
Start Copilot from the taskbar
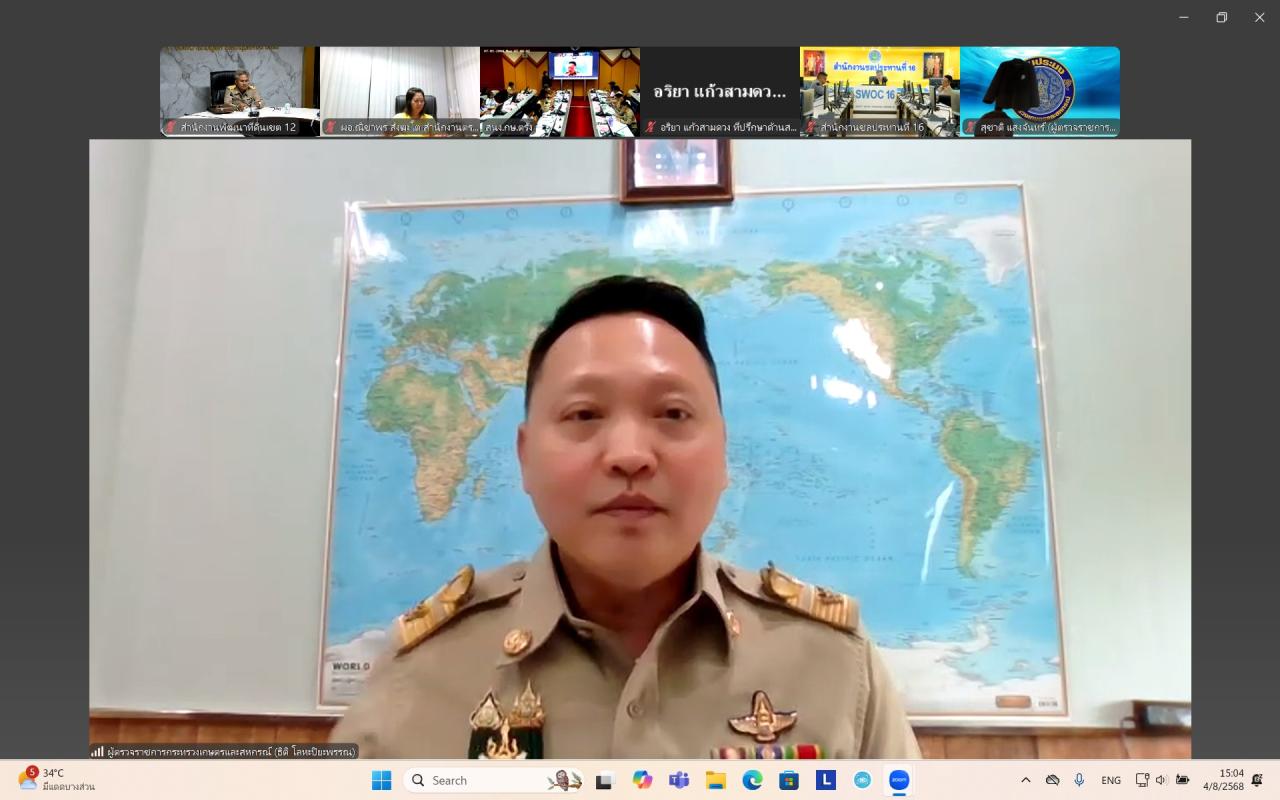click(643, 780)
